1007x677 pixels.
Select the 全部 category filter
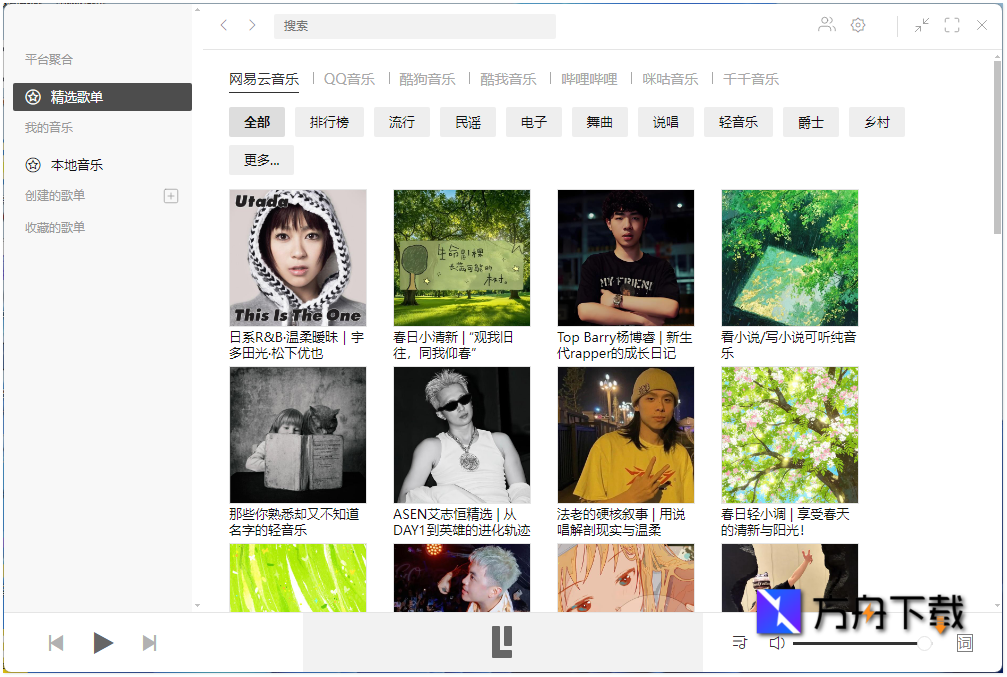pos(257,122)
